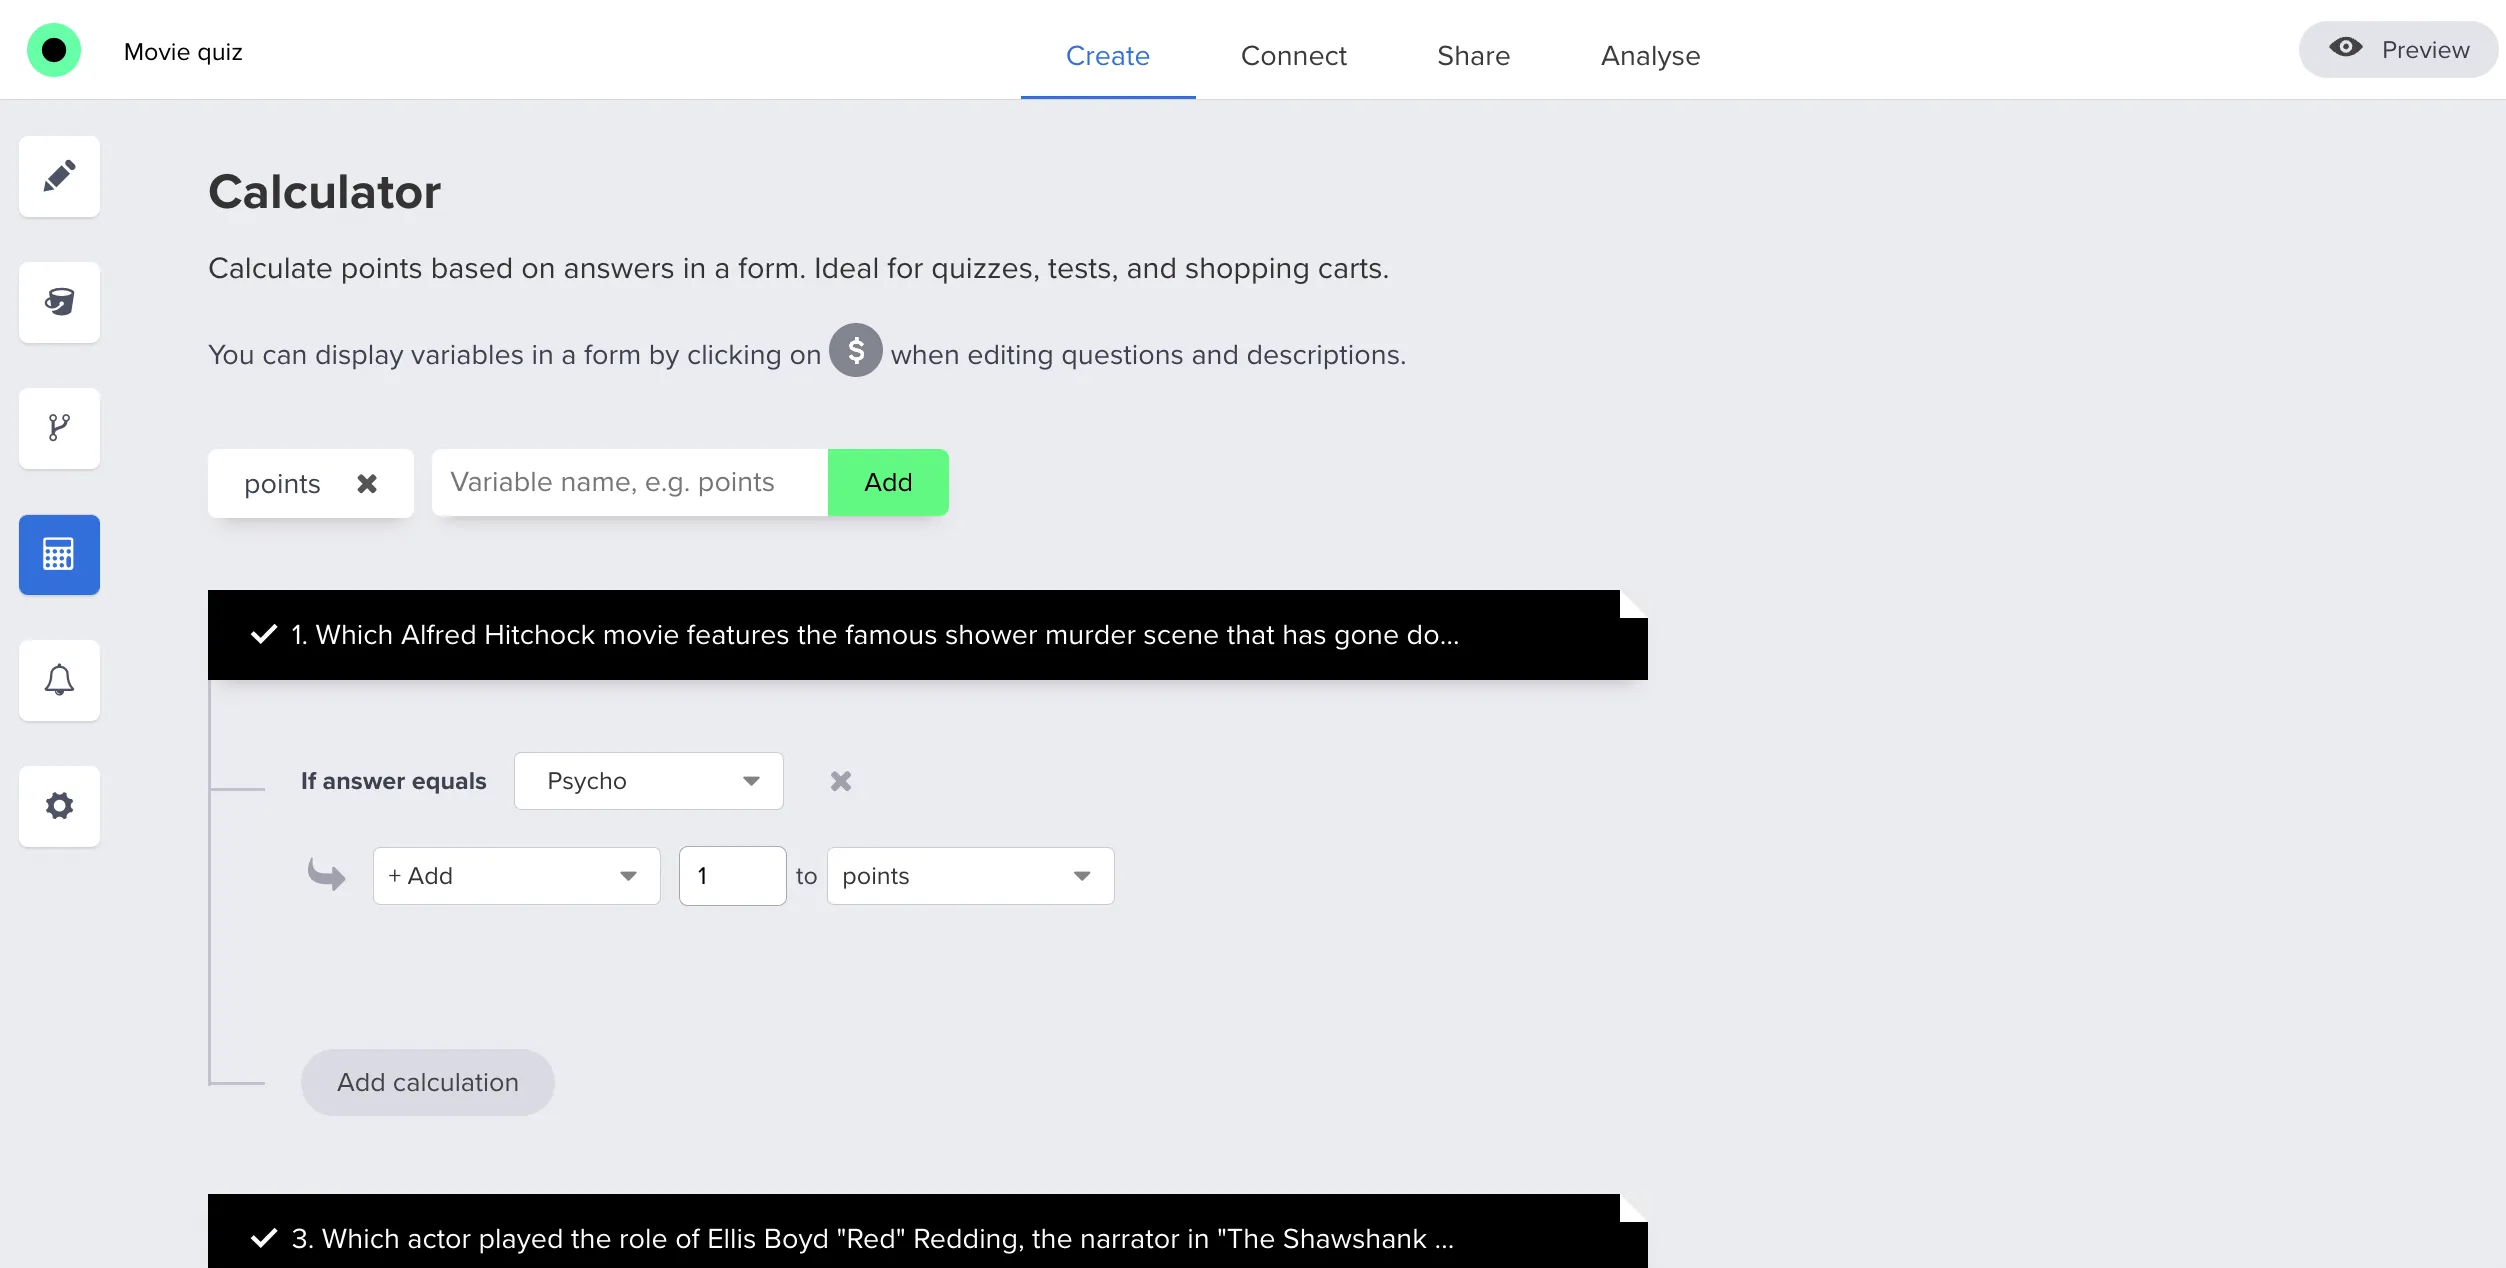Open the logic branch sidebar icon
Viewport: 2506px width, 1268px height.
(59, 428)
